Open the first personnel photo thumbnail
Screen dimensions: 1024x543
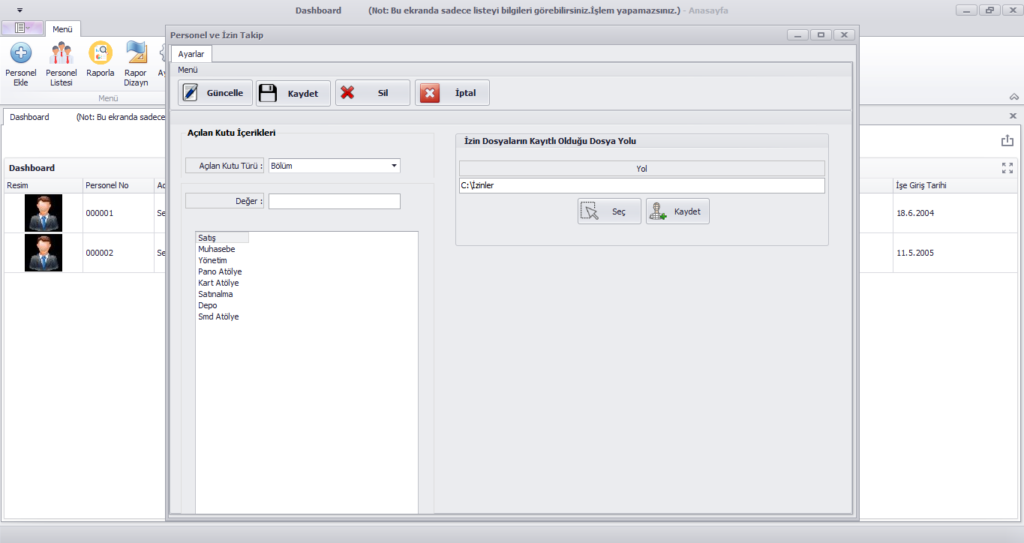click(43, 213)
